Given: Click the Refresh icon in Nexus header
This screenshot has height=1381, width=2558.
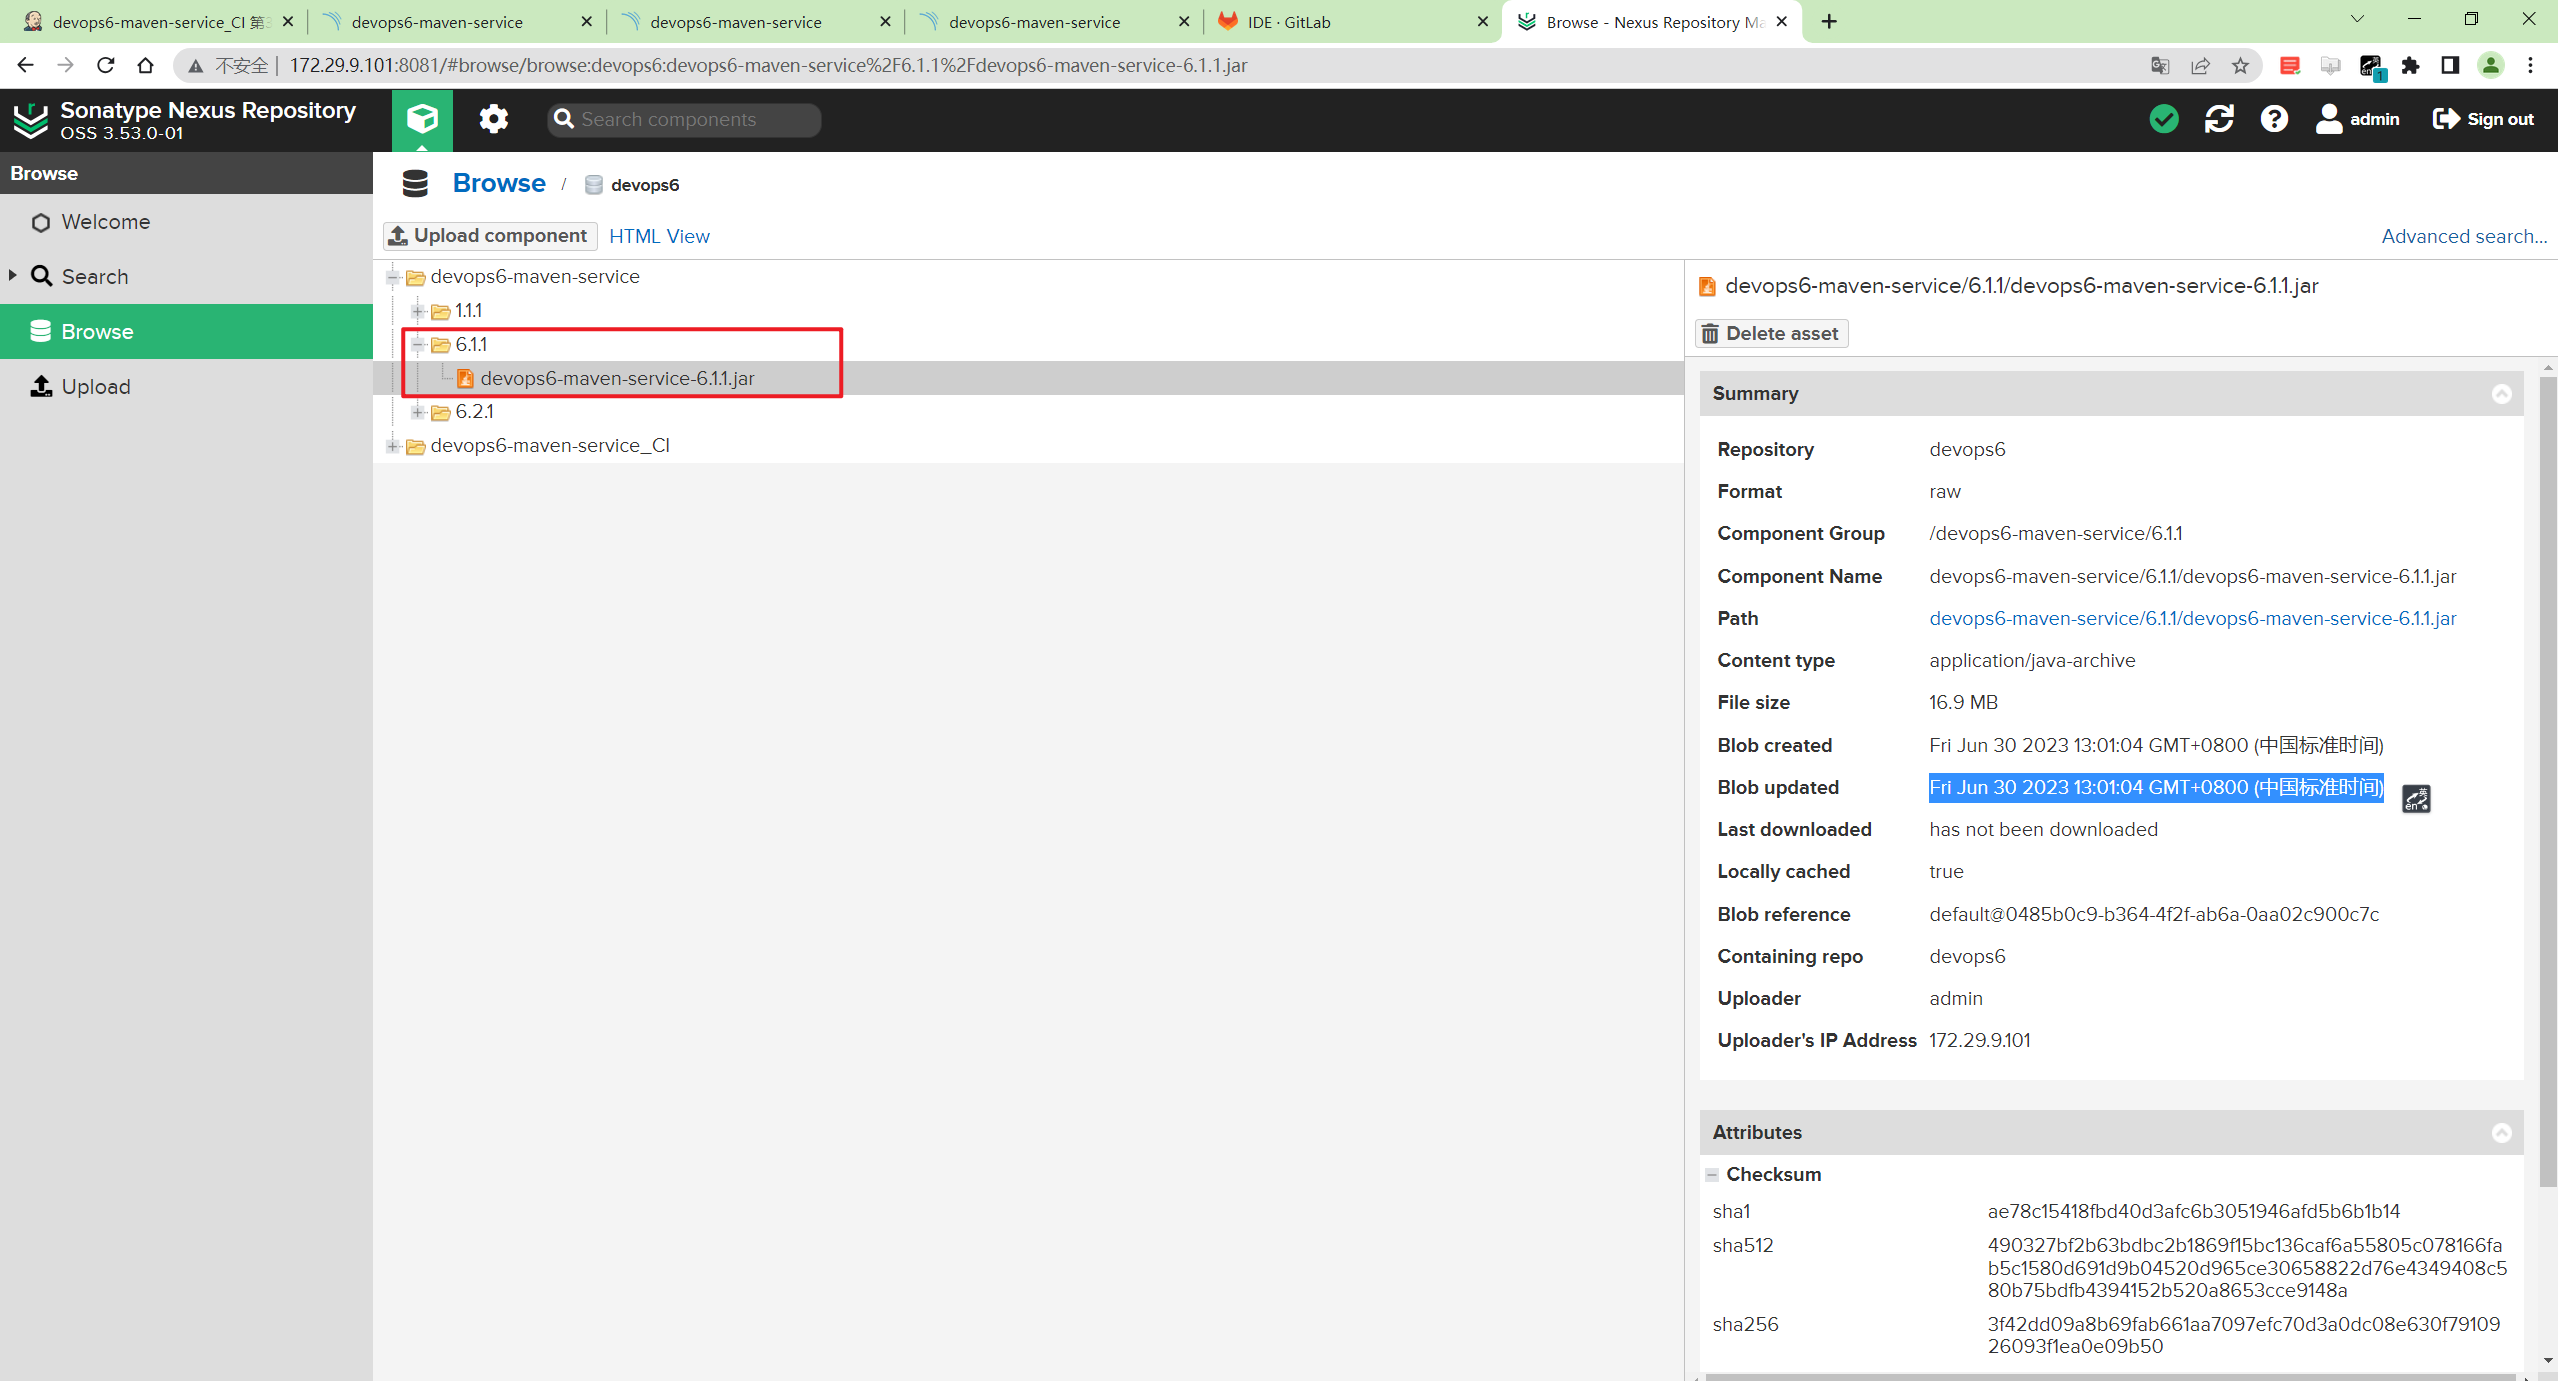Looking at the screenshot, I should (2219, 119).
